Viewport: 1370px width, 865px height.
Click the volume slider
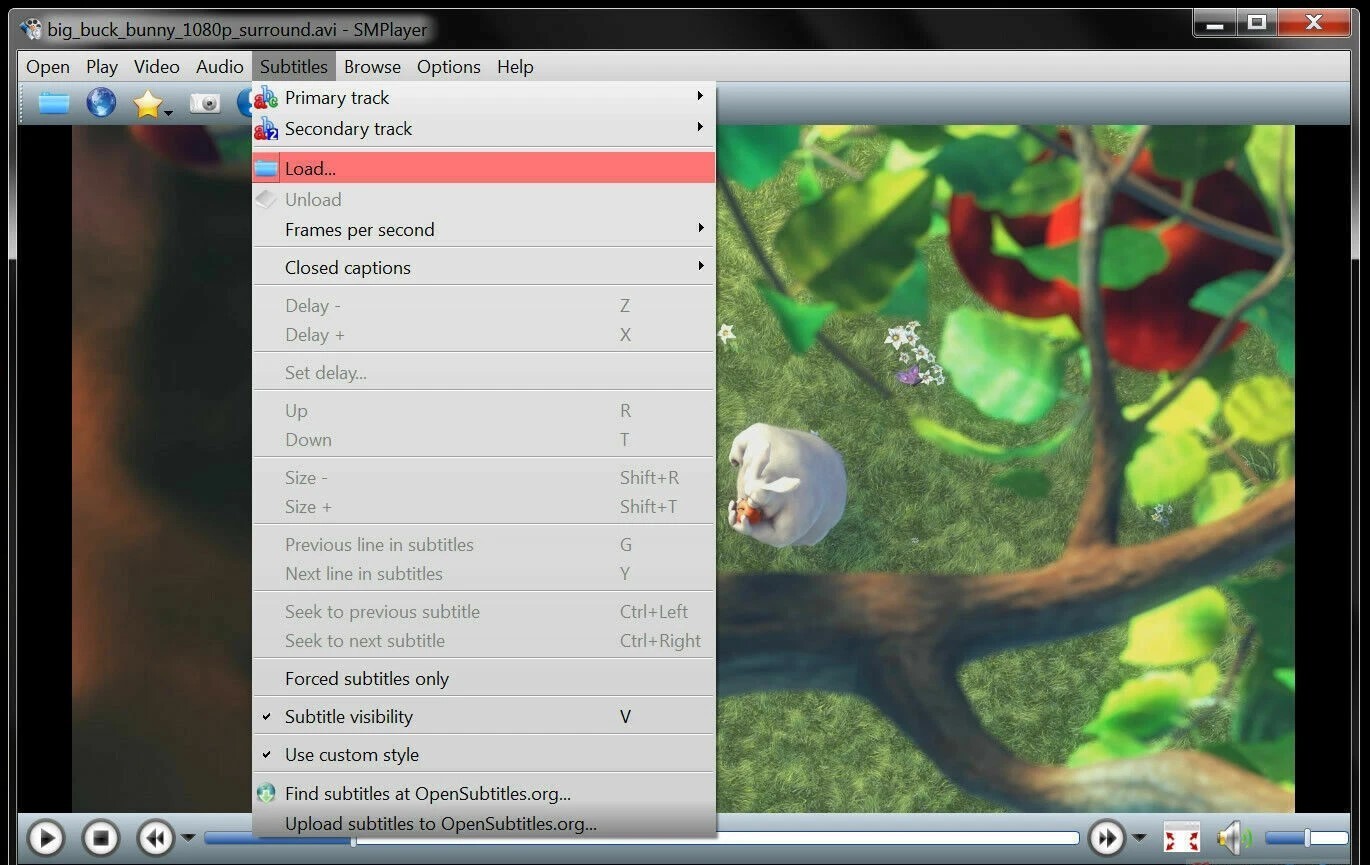[x=1306, y=838]
